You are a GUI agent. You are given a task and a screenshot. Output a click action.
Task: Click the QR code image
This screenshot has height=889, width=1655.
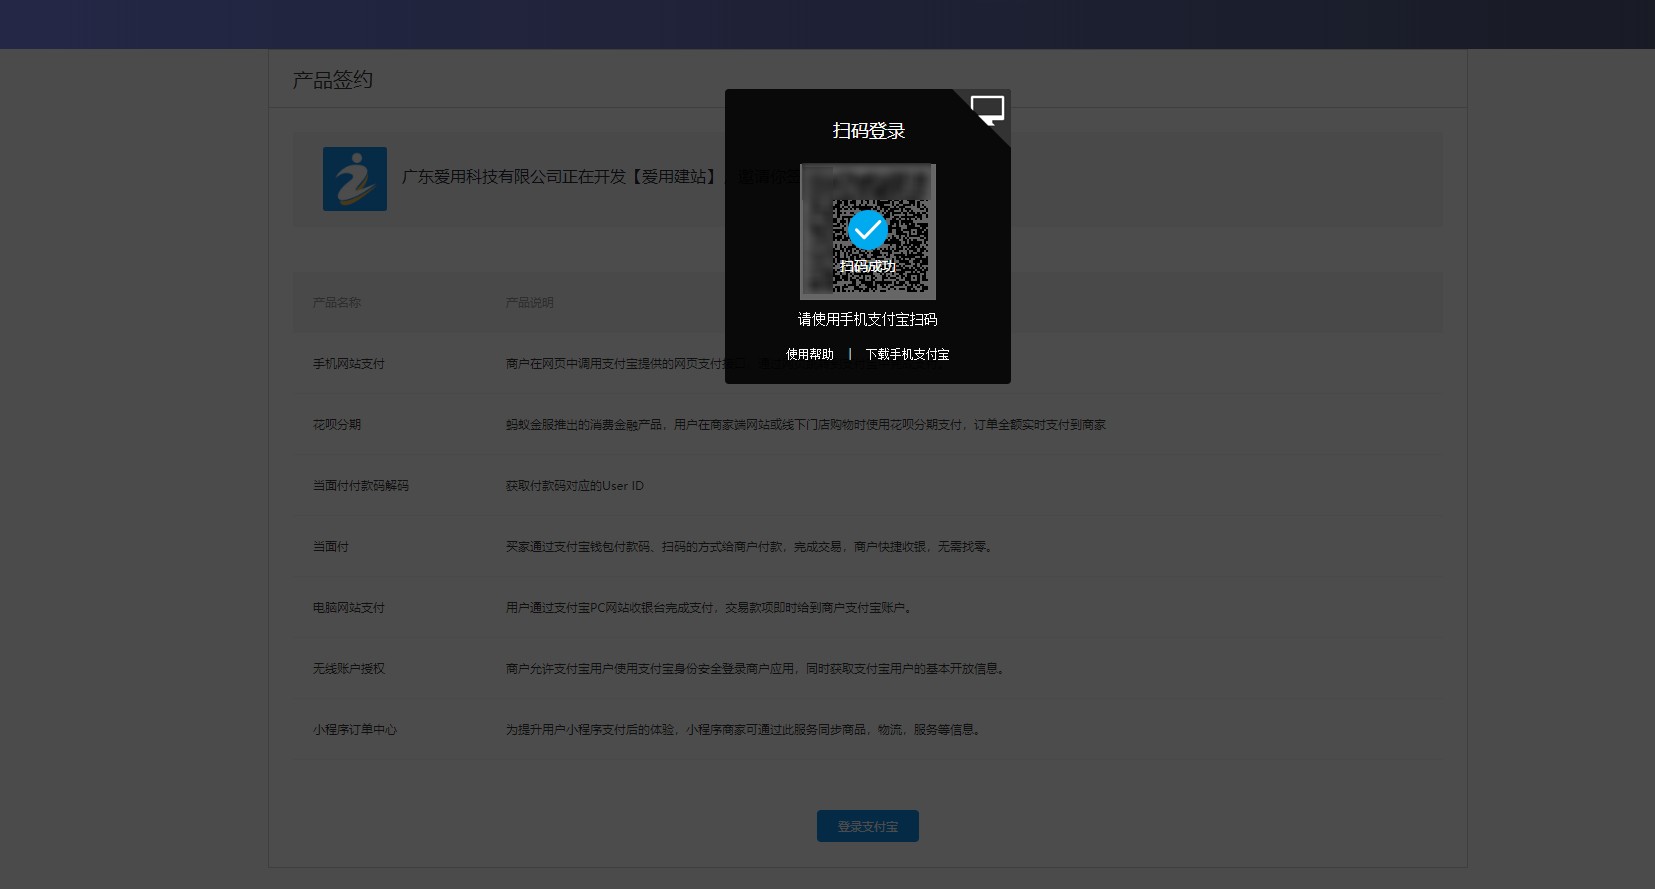pyautogui.click(x=868, y=232)
